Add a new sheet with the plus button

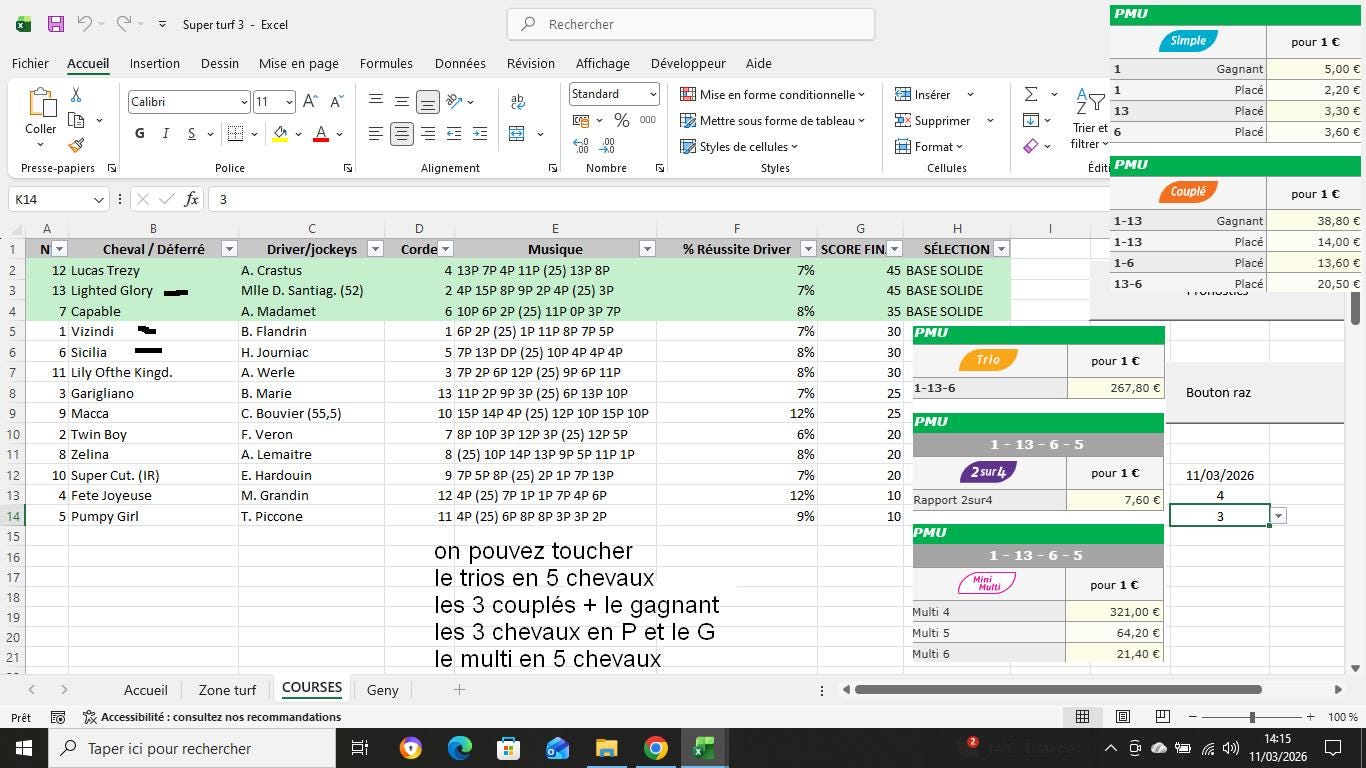click(459, 690)
